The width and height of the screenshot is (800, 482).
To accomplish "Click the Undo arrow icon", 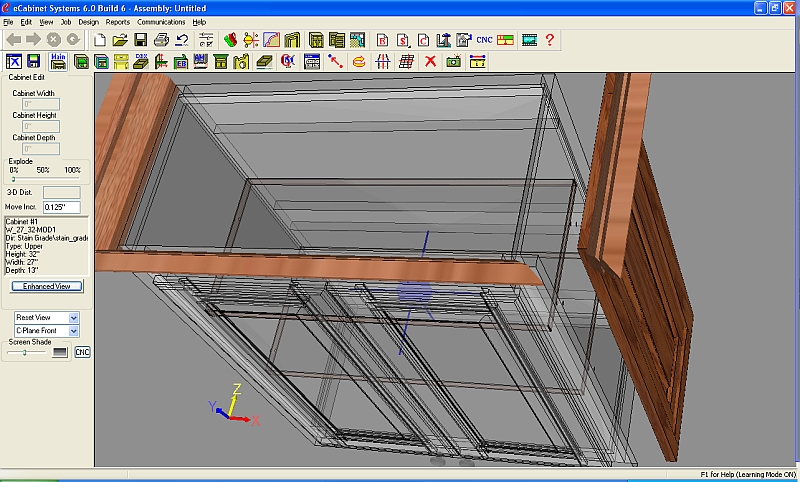I will coord(182,40).
